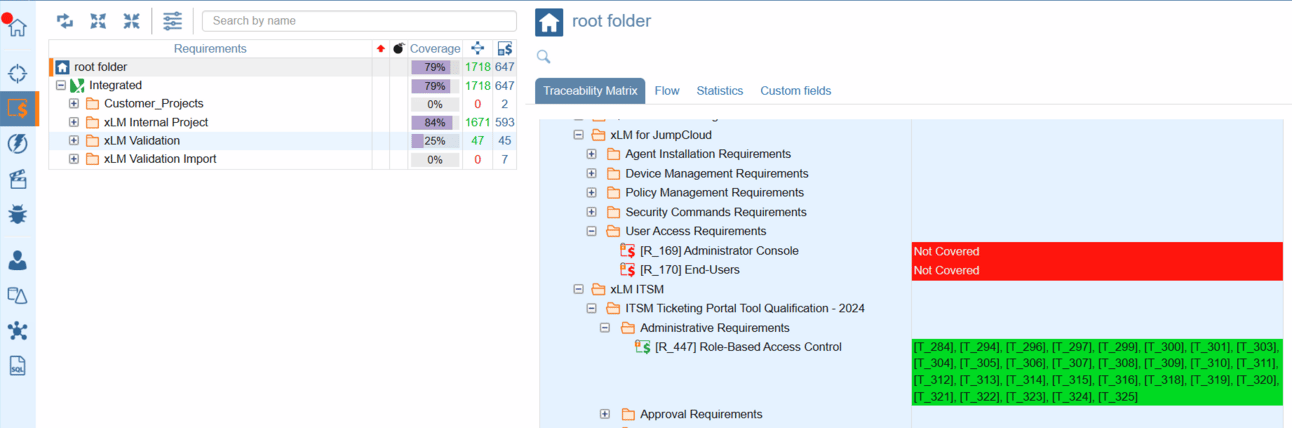Click the green covered tests cell for R_447
Viewport: 1292px width, 428px height.
(1097, 372)
